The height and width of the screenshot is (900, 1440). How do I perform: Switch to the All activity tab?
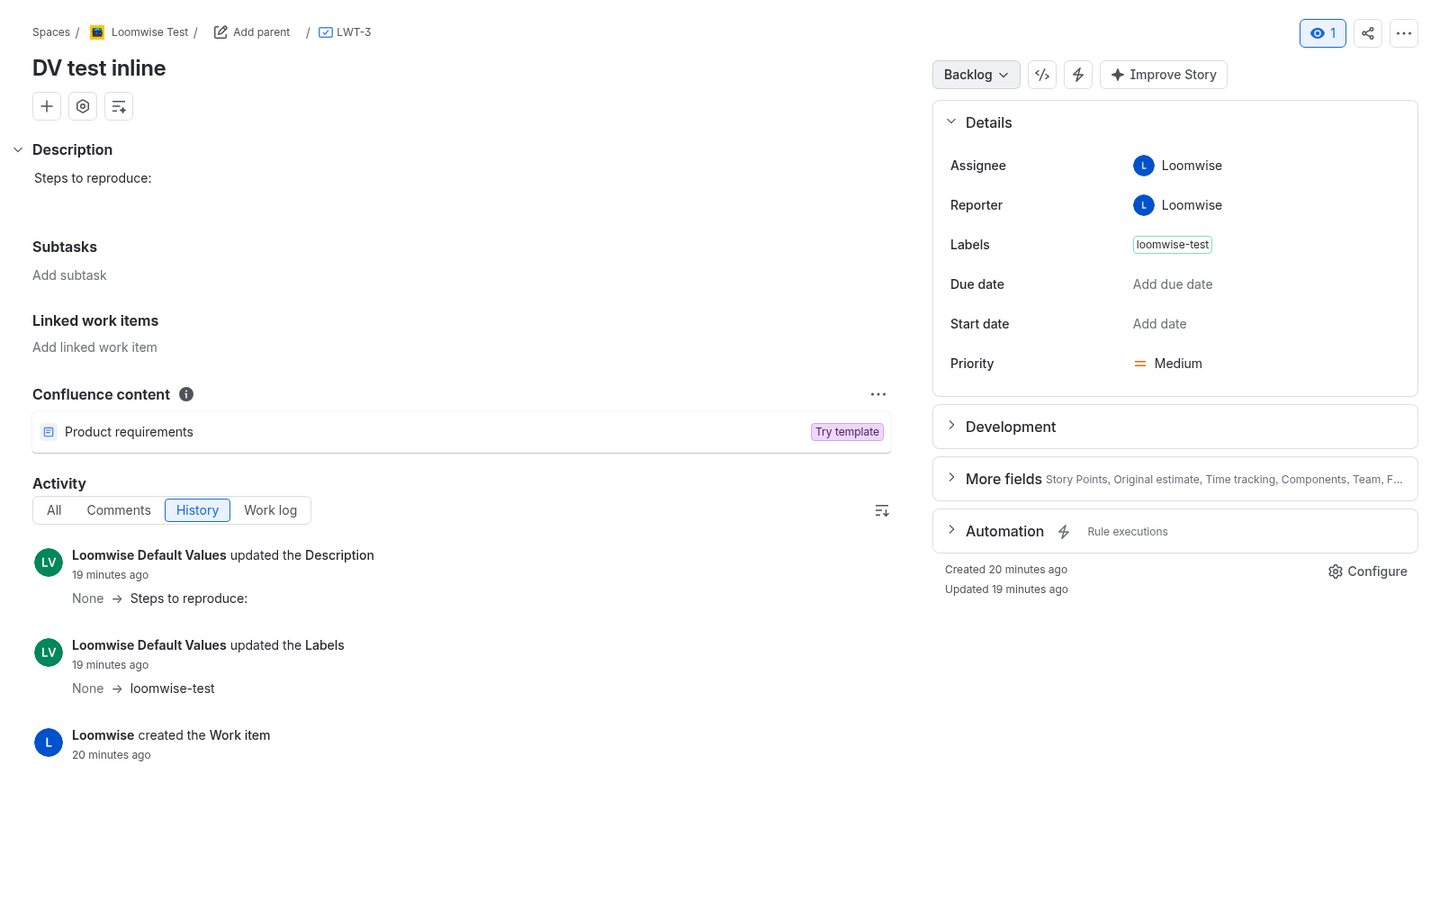54,510
